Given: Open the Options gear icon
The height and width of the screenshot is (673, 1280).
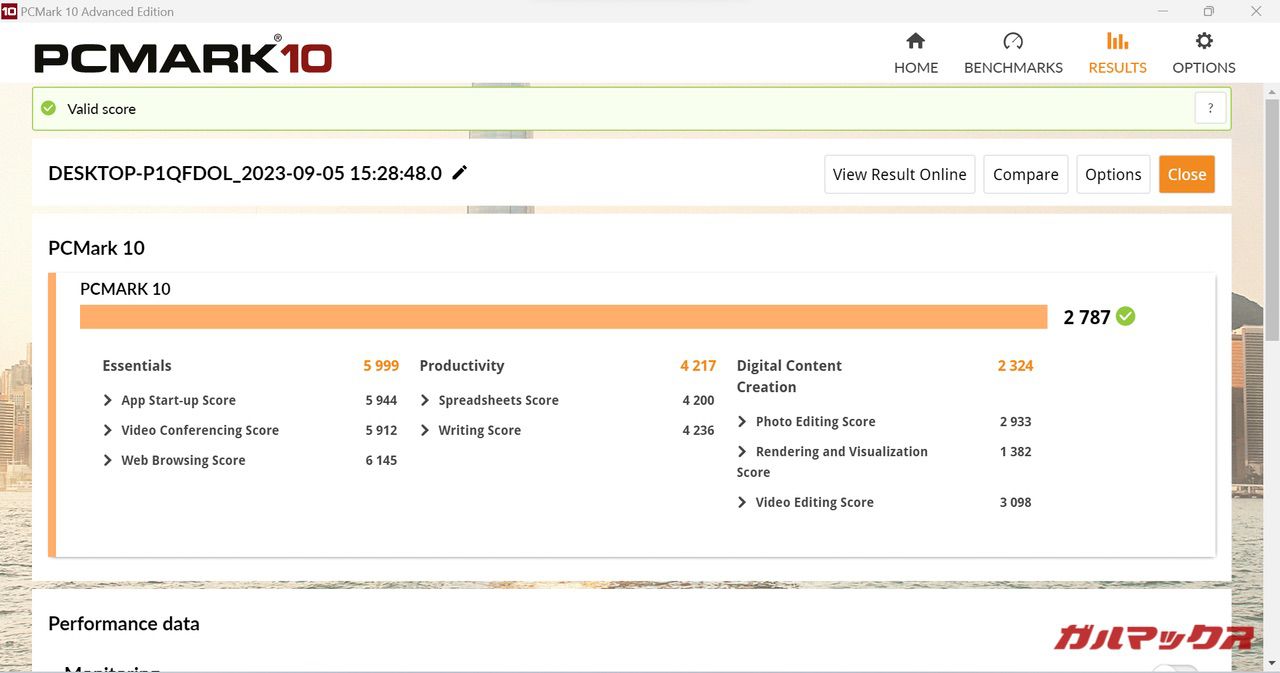Looking at the screenshot, I should [1204, 41].
